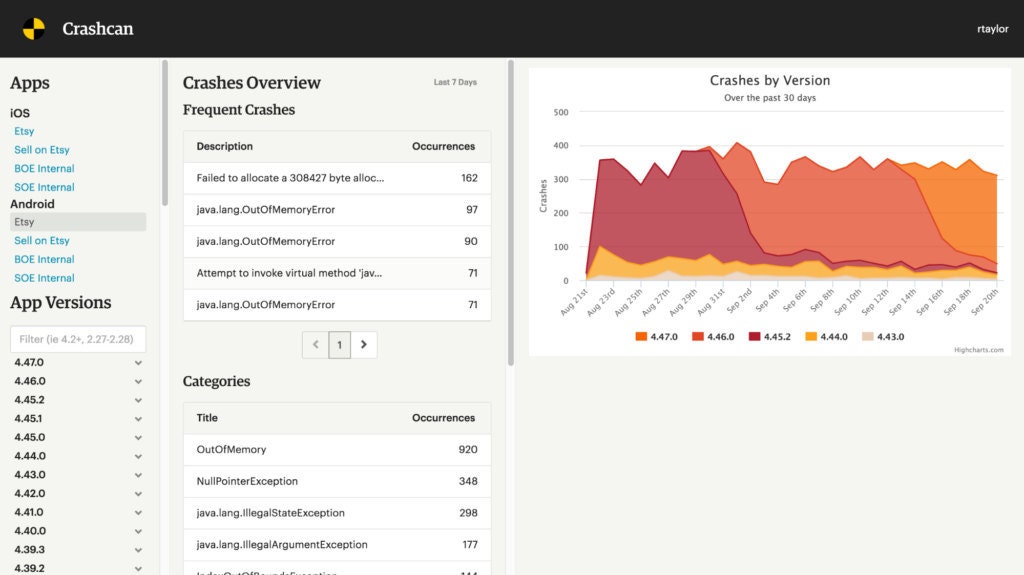
Task: Click the sidebar vertical scrollbar
Action: (165, 133)
